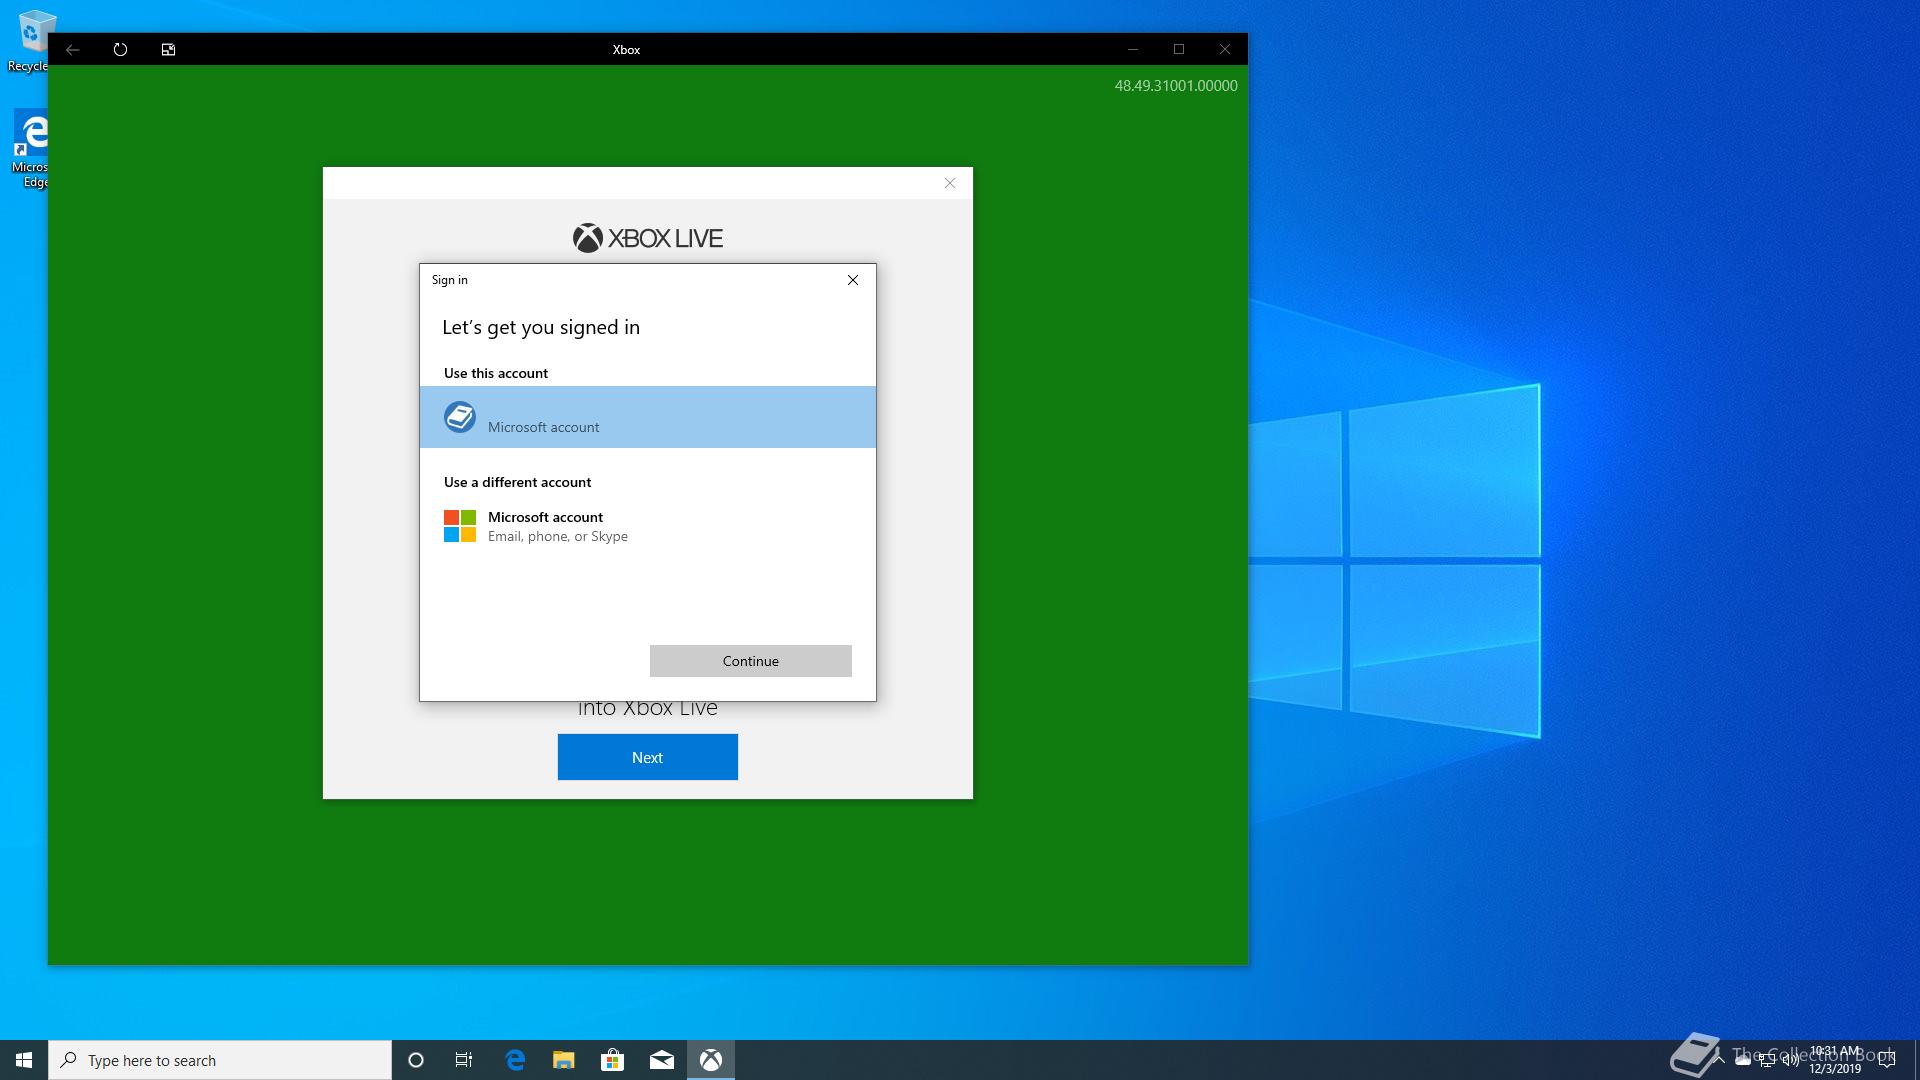Screen dimensions: 1920x1080
Task: Close the Sign in dialog
Action: [853, 280]
